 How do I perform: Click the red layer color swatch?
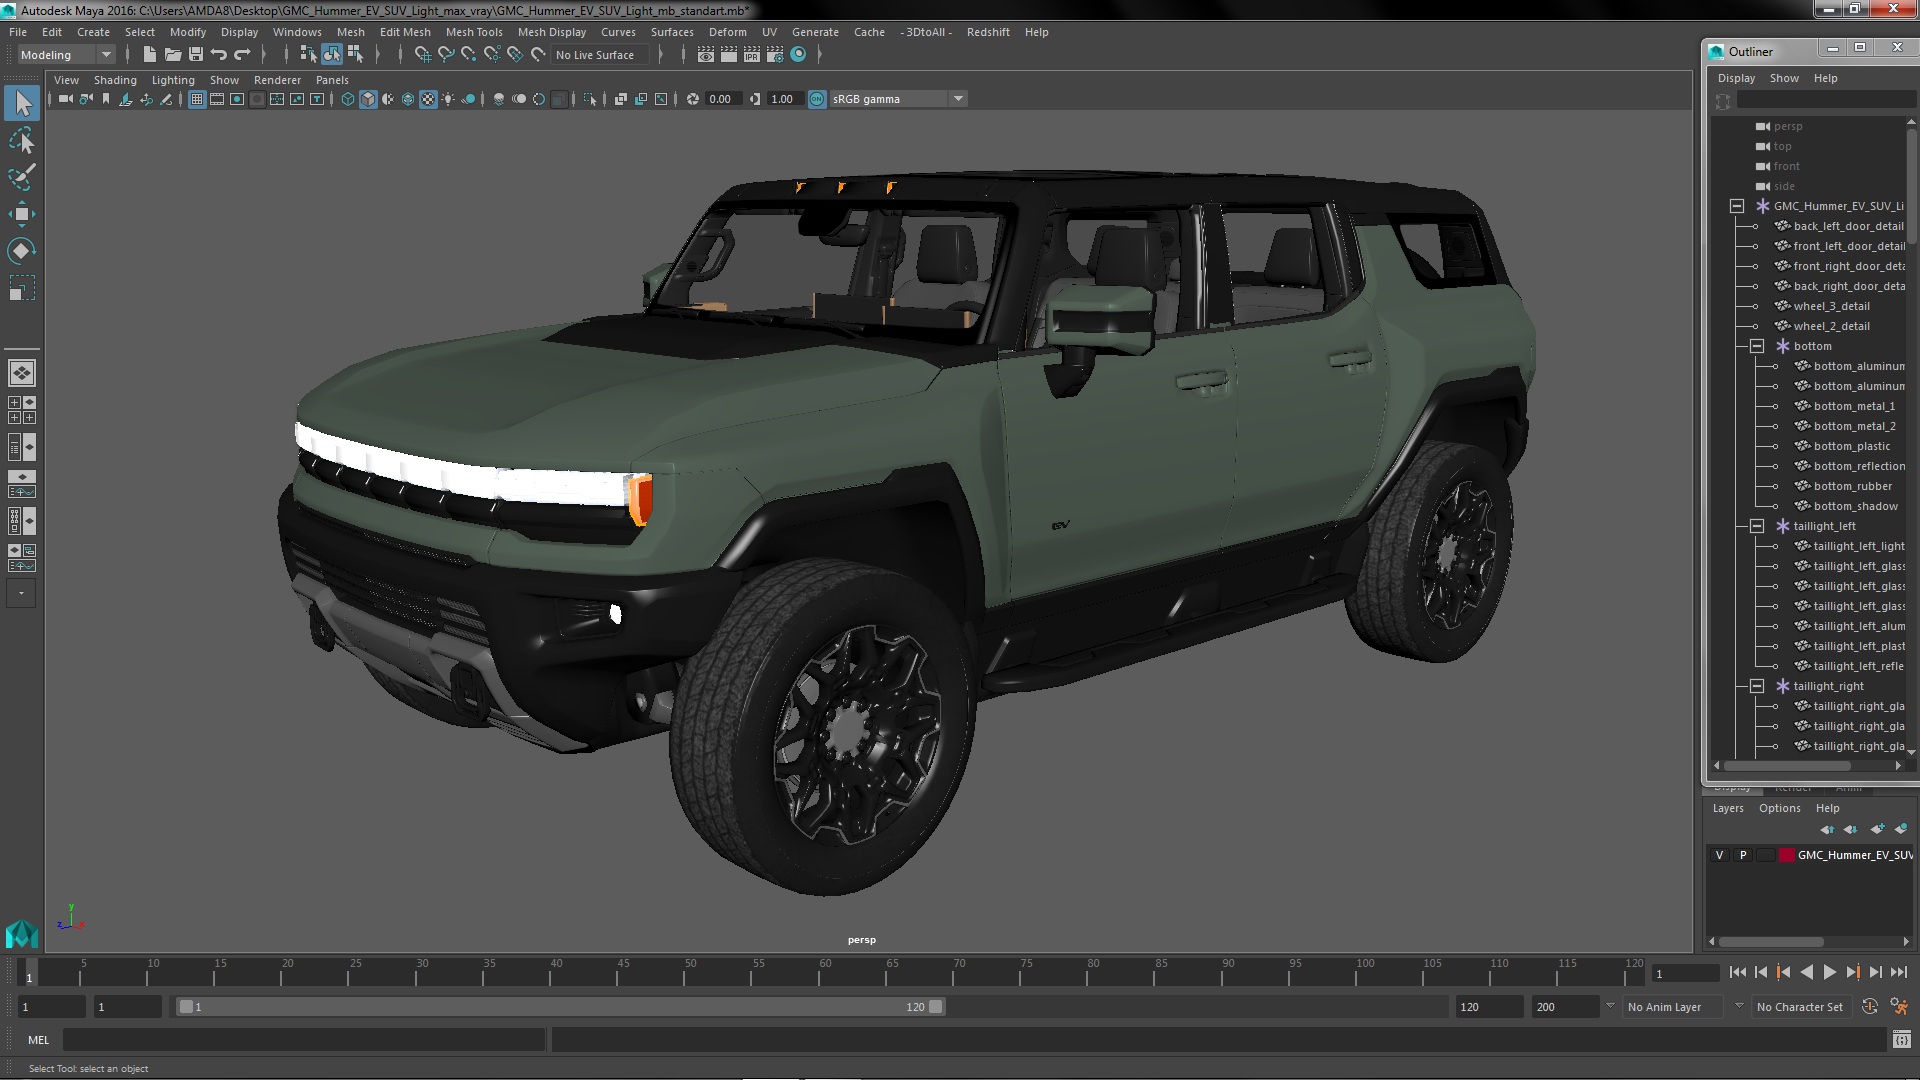[1787, 855]
